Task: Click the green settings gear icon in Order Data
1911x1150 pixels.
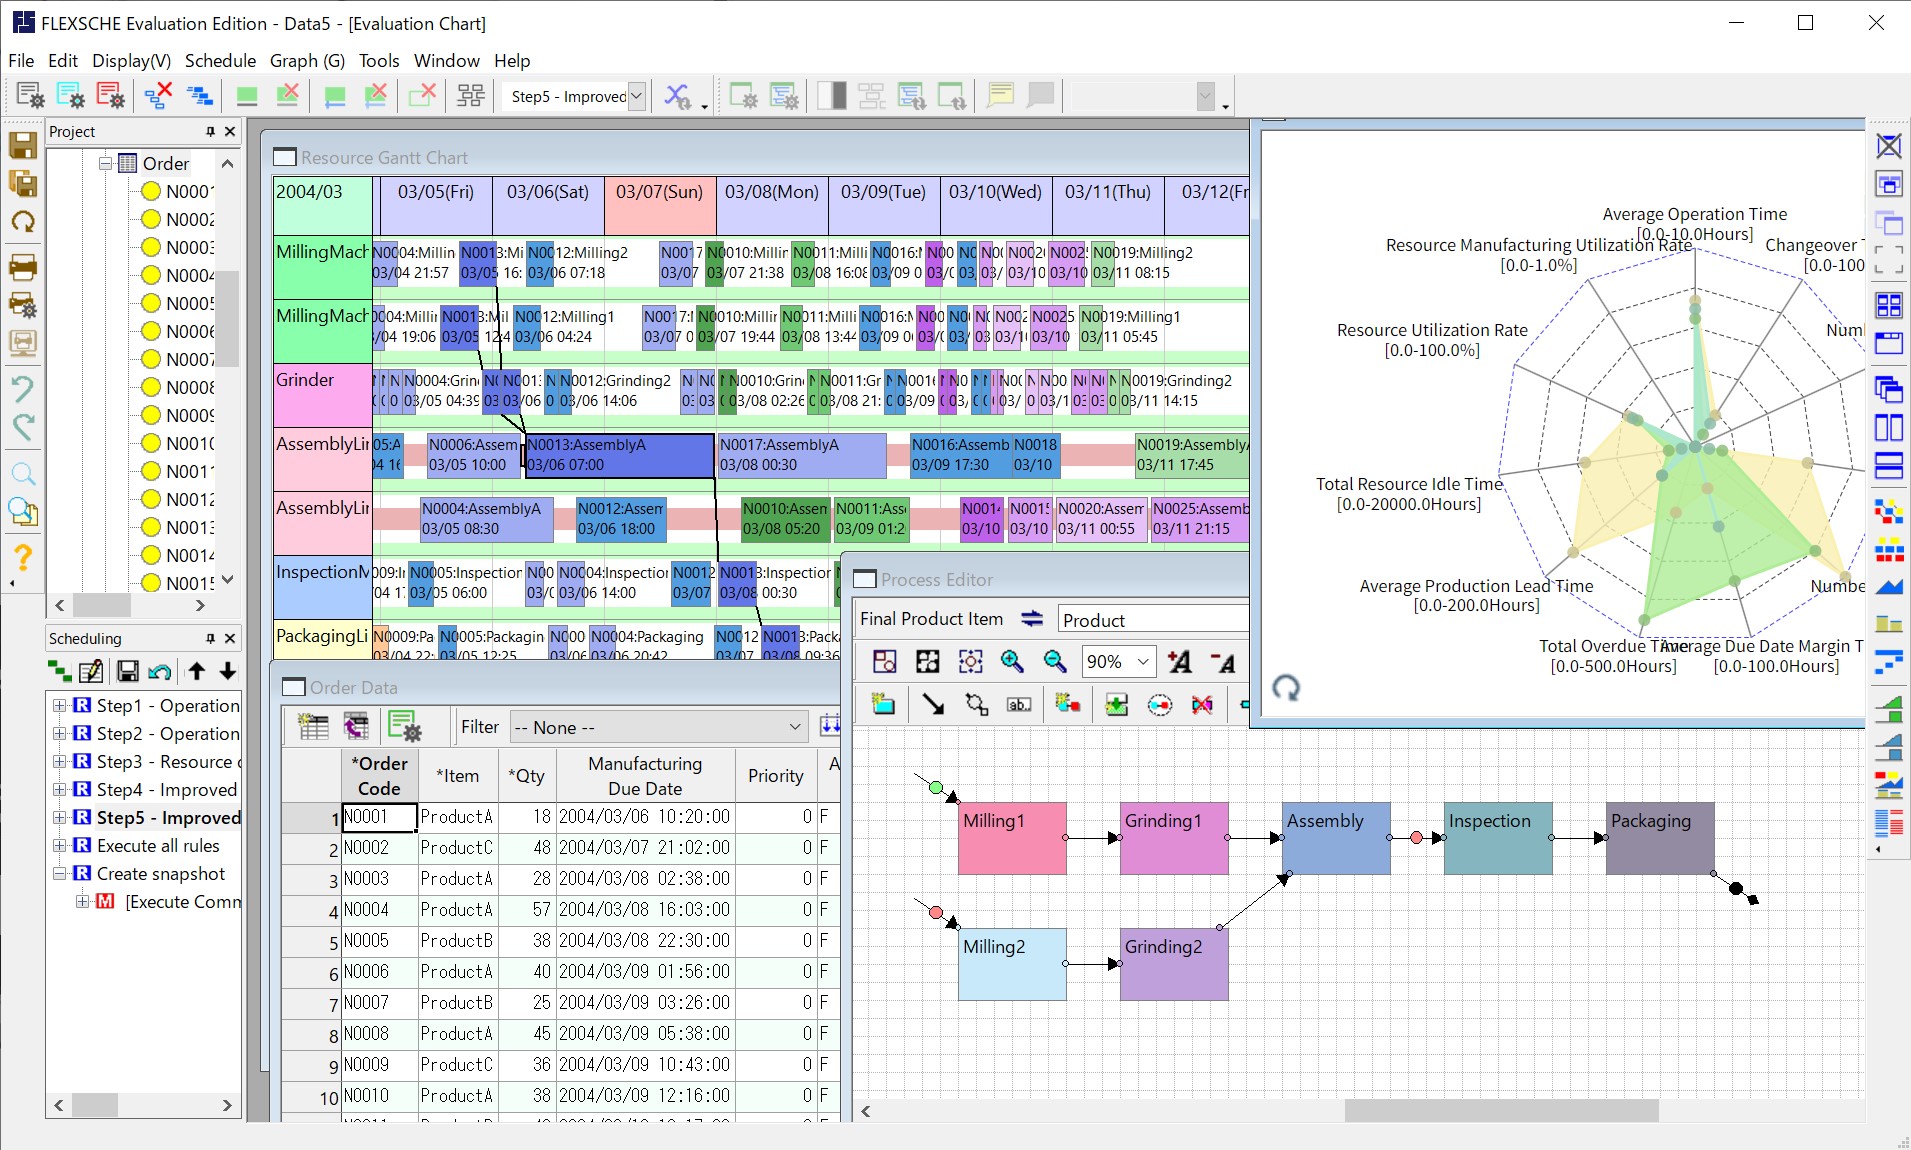Action: tap(404, 726)
